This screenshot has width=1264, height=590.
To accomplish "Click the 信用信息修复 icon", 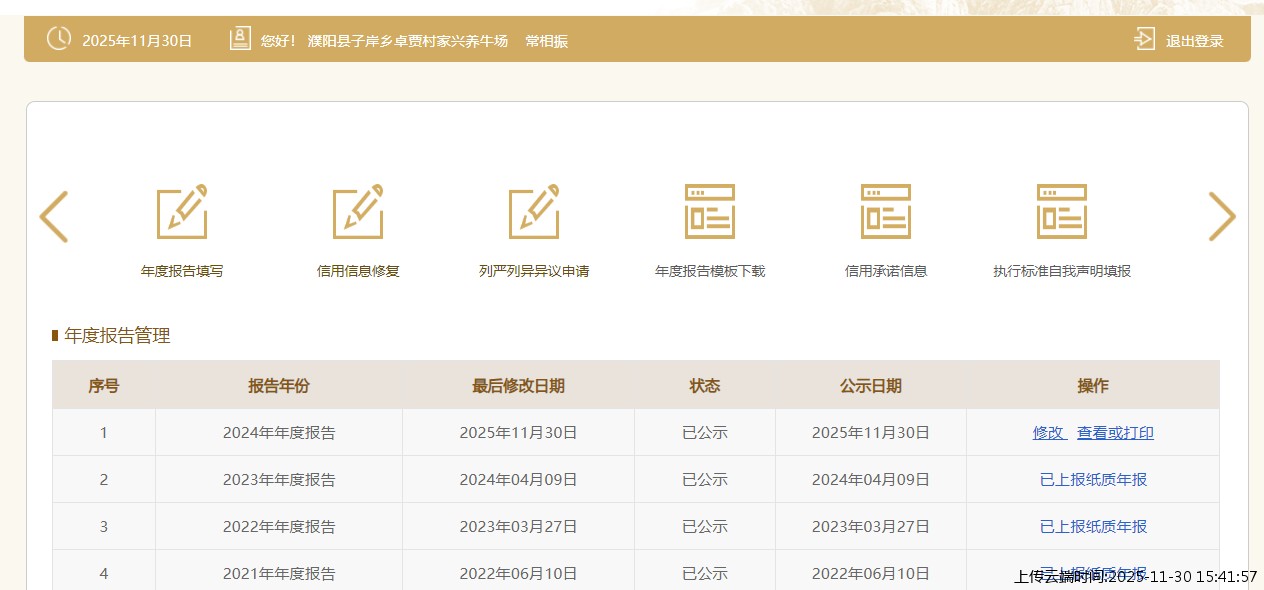I will pyautogui.click(x=358, y=212).
